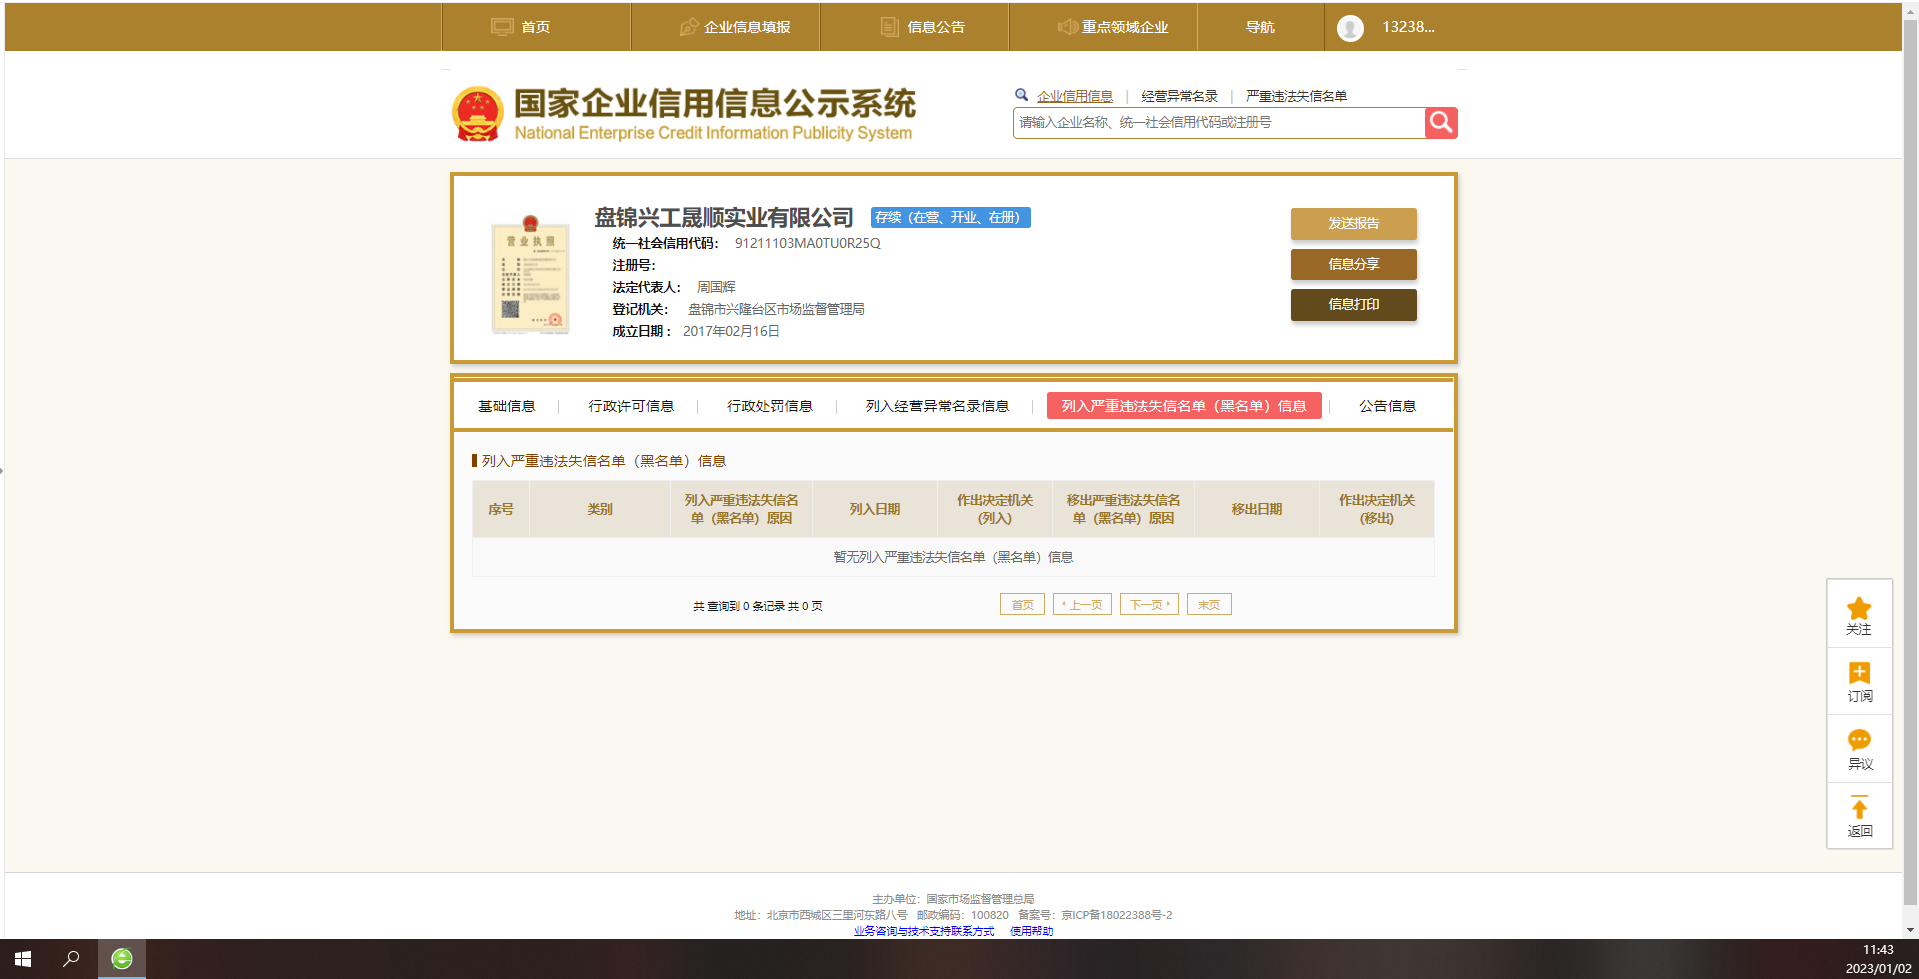Screen dimensions: 1919x979
Task: Click the taskbar clock showing 11:43
Action: [1878, 950]
